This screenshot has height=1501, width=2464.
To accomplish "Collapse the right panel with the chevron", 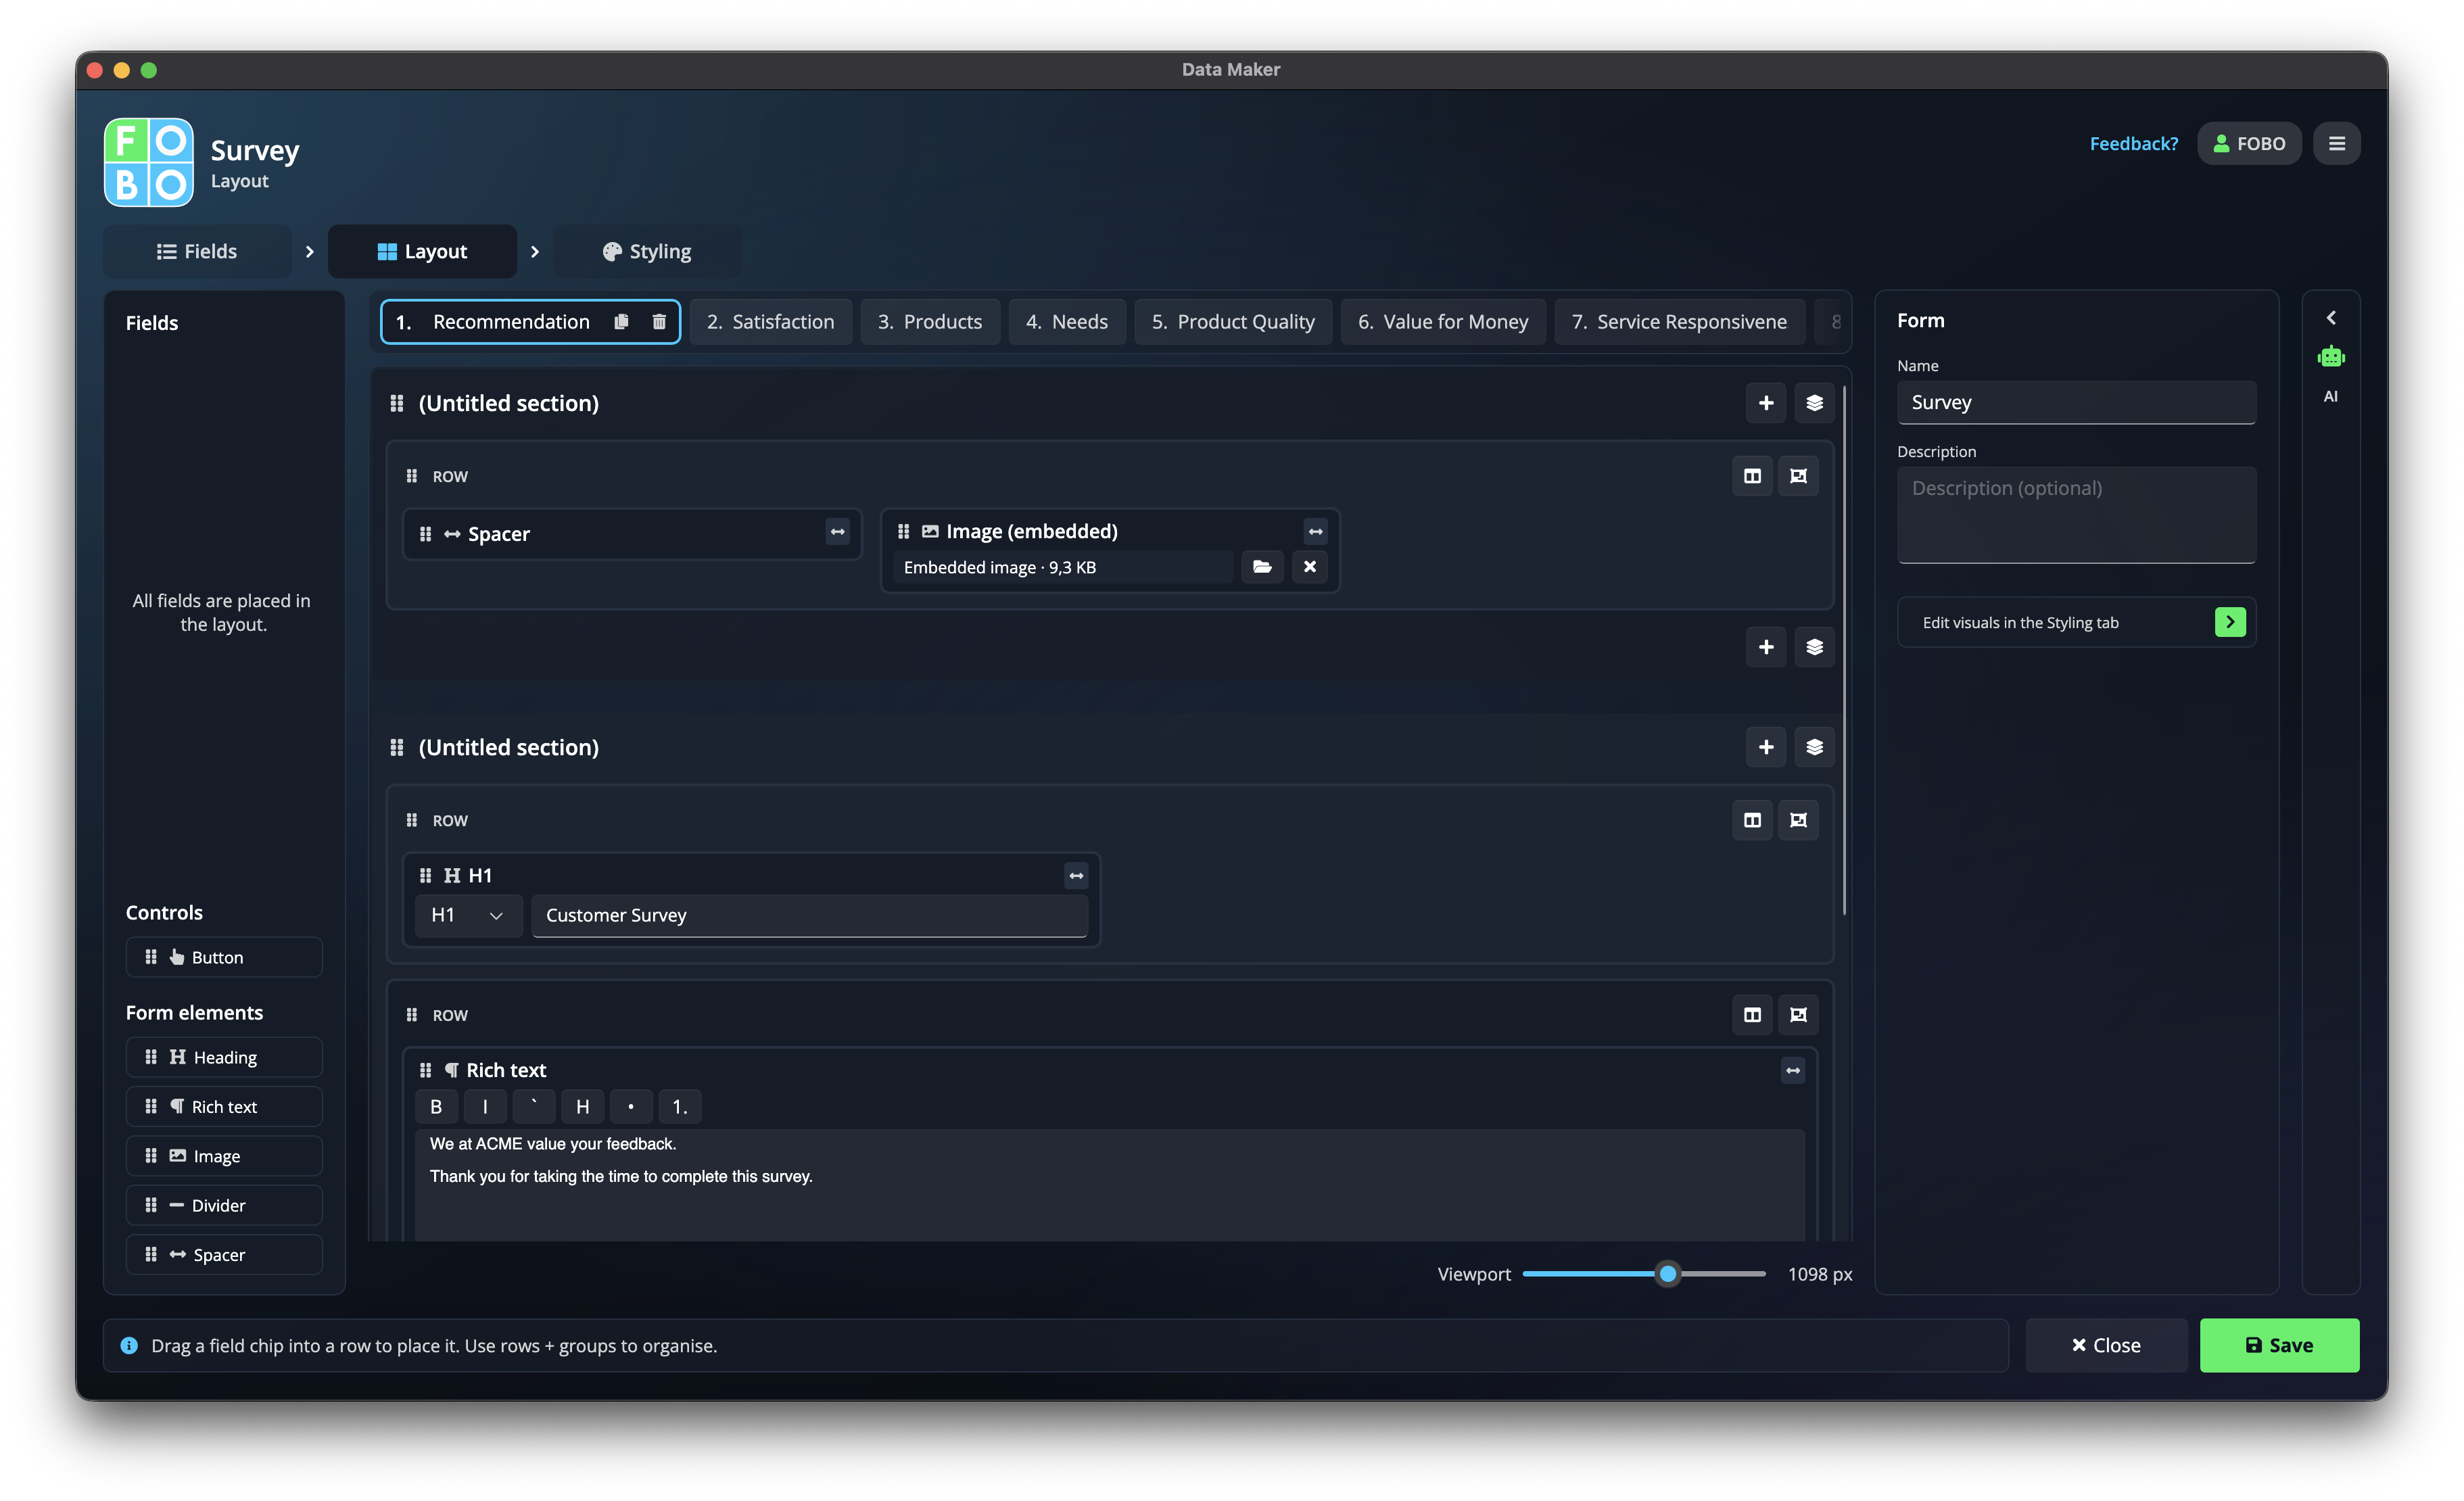I will tap(2330, 318).
